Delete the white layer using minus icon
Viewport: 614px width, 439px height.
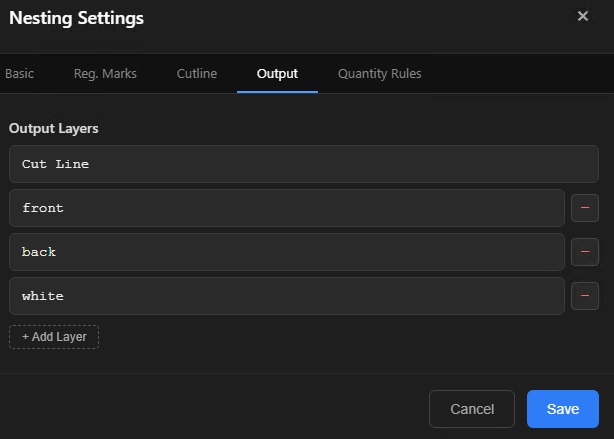585,296
